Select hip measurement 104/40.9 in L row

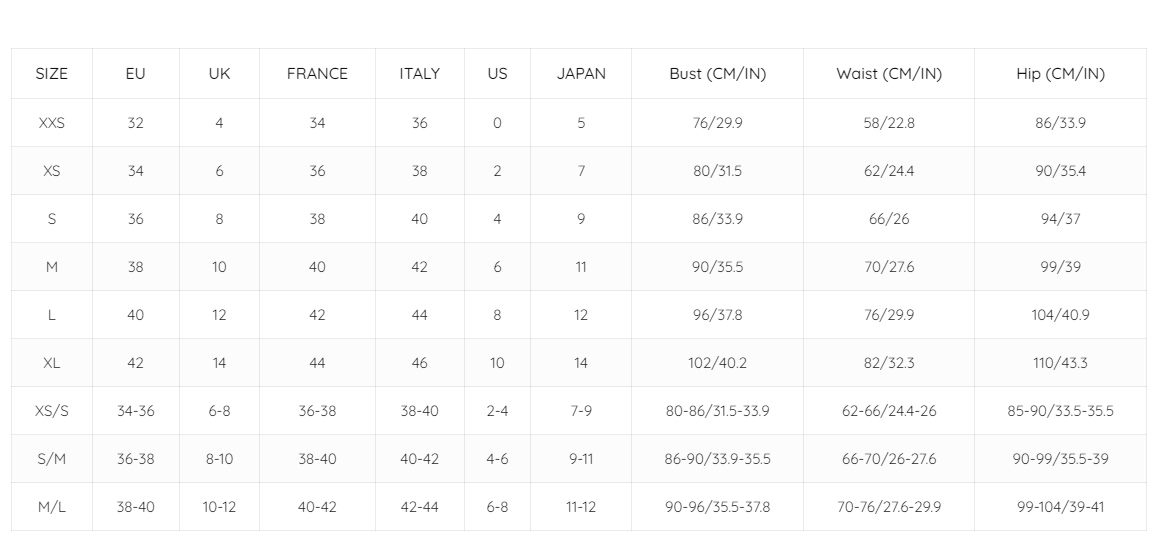[x=1060, y=315]
